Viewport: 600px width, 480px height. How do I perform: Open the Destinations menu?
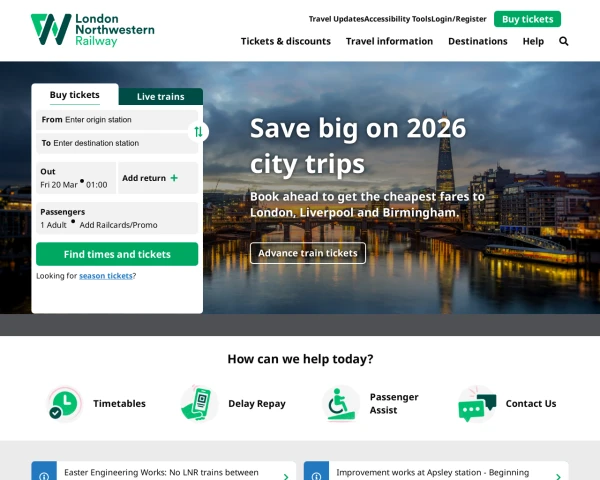[x=478, y=41]
